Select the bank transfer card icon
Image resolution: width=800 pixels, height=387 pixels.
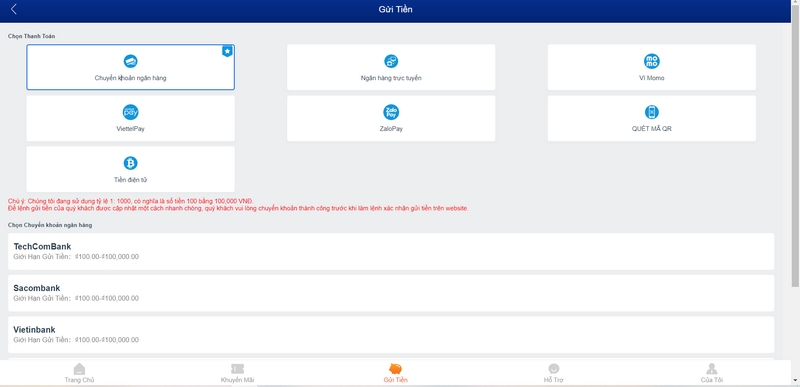click(131, 62)
